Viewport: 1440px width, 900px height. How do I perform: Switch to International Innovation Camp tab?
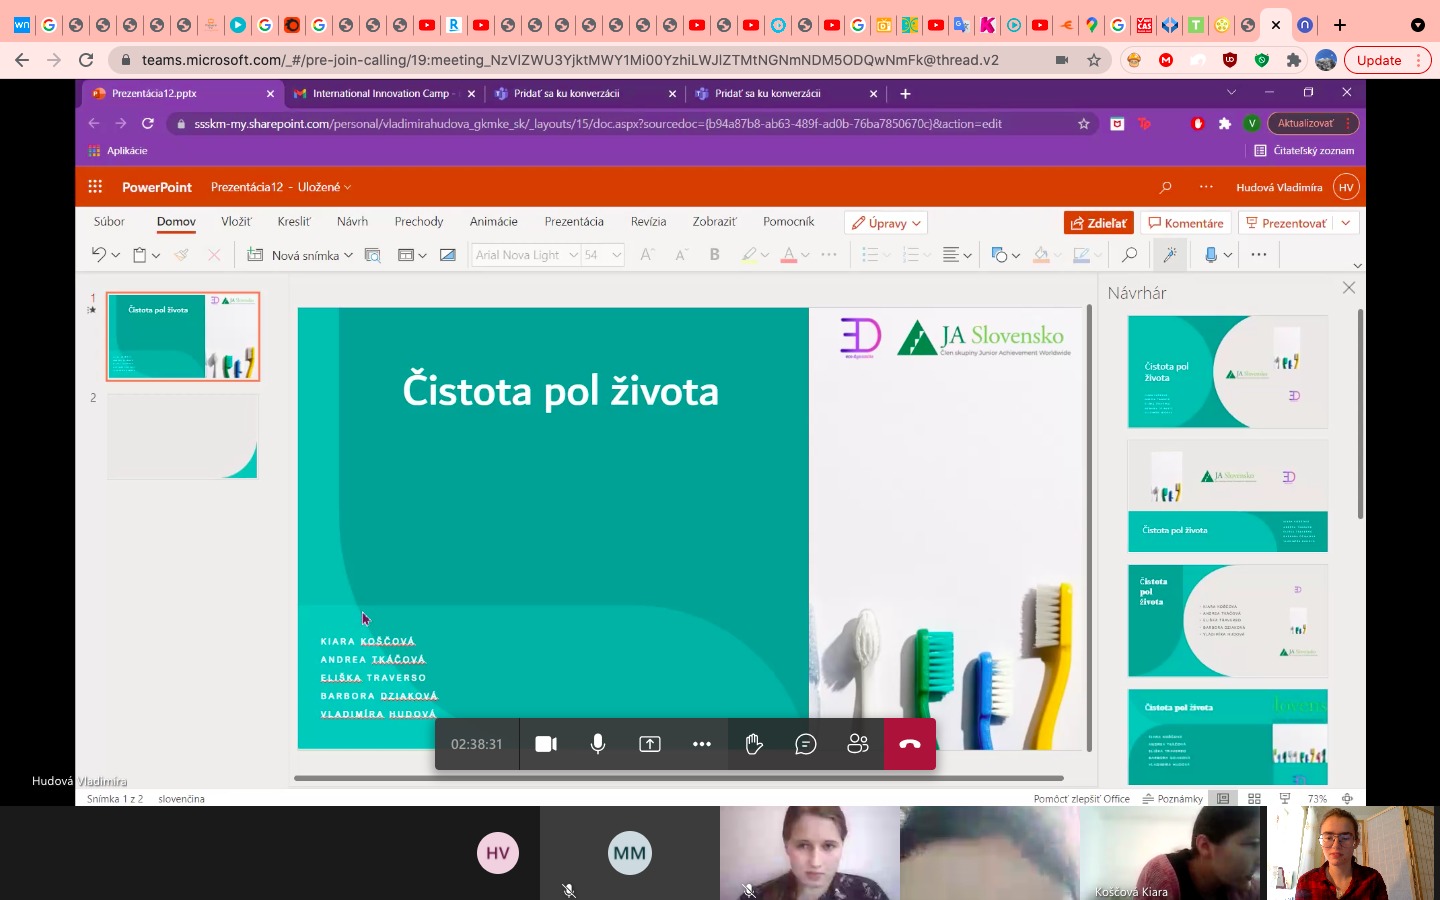(x=383, y=94)
